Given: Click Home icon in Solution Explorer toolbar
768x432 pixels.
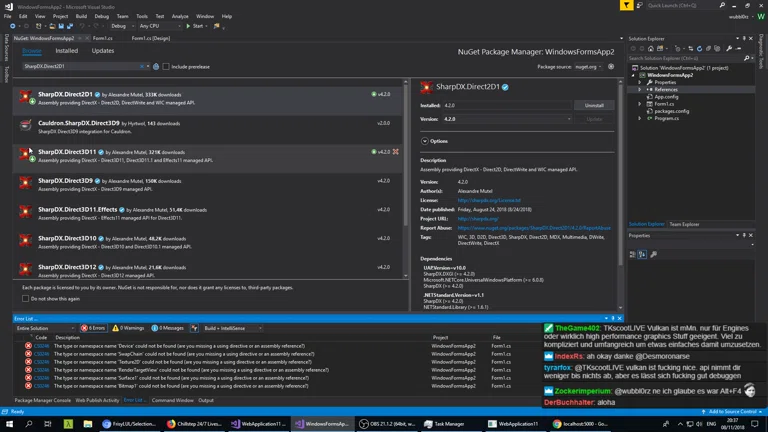Looking at the screenshot, I should point(650,48).
